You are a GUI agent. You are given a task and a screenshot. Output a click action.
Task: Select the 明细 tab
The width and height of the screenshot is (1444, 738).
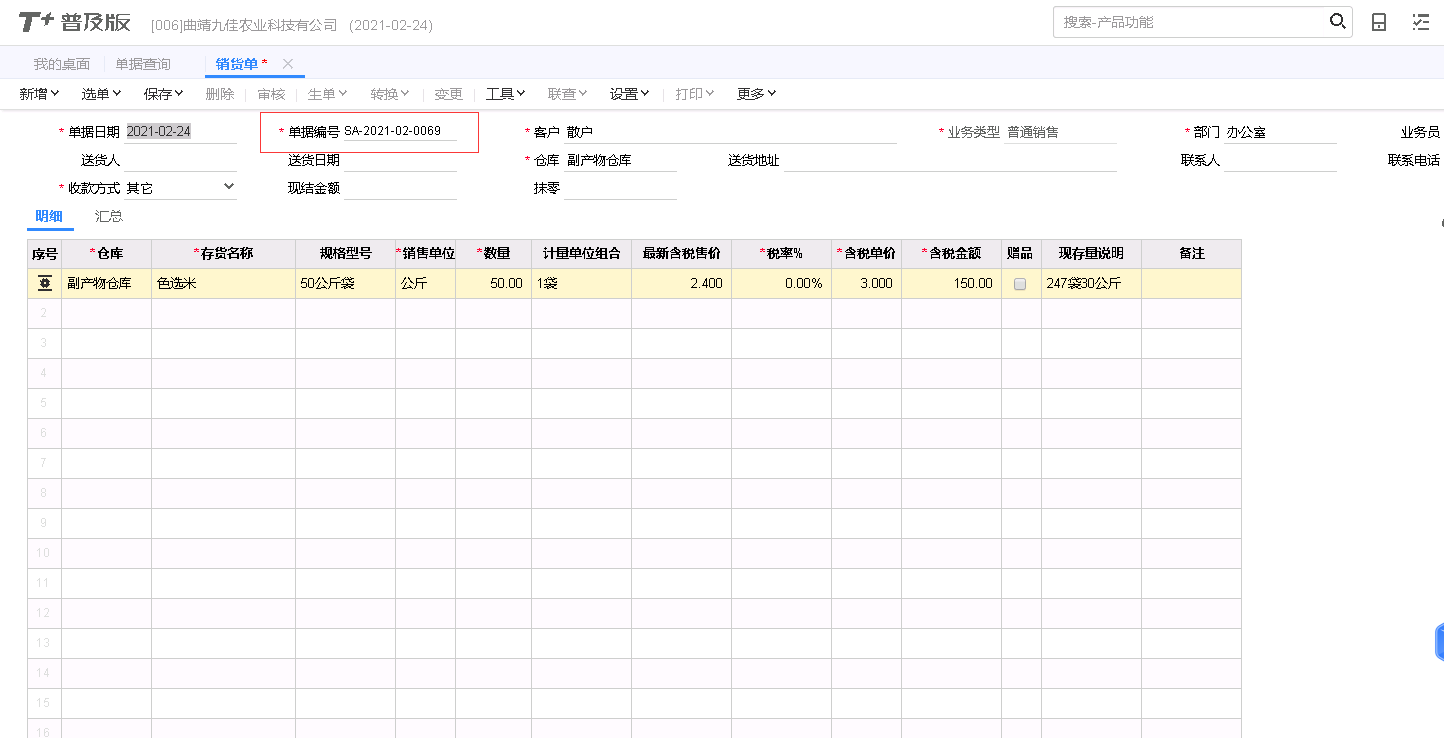point(49,216)
